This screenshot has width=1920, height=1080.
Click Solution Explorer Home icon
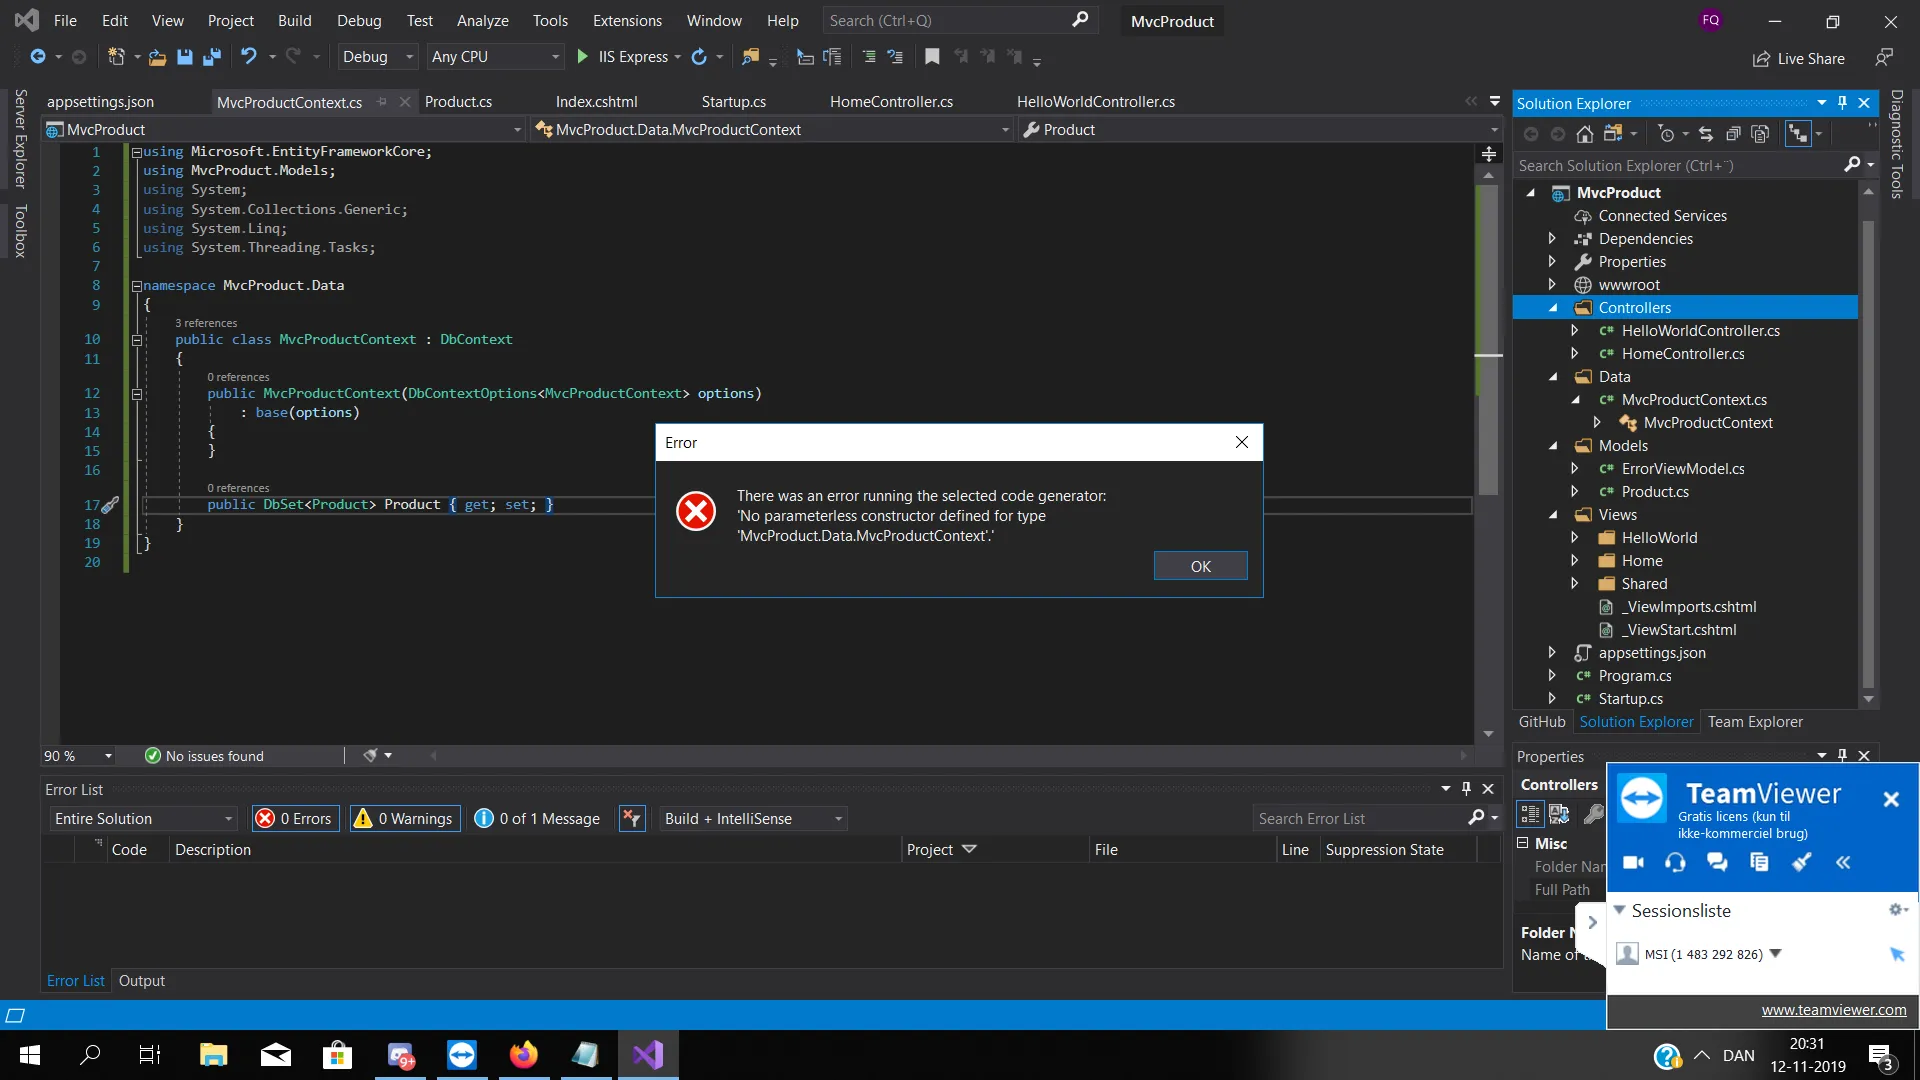coord(1585,134)
